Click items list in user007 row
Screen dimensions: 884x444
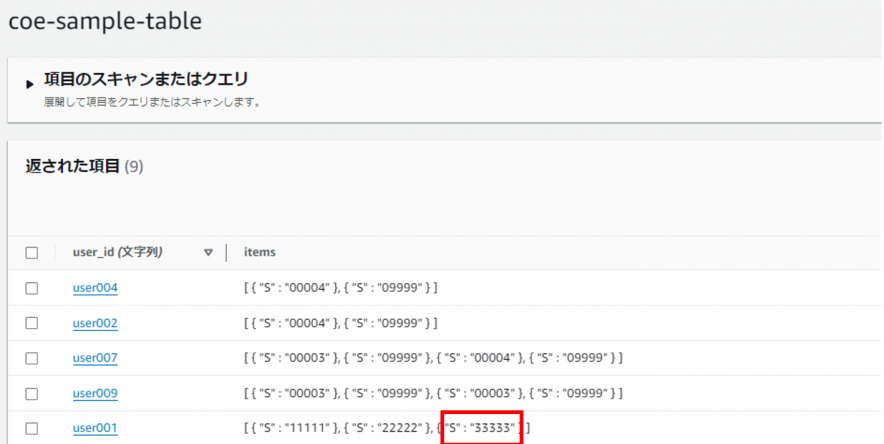coord(433,358)
